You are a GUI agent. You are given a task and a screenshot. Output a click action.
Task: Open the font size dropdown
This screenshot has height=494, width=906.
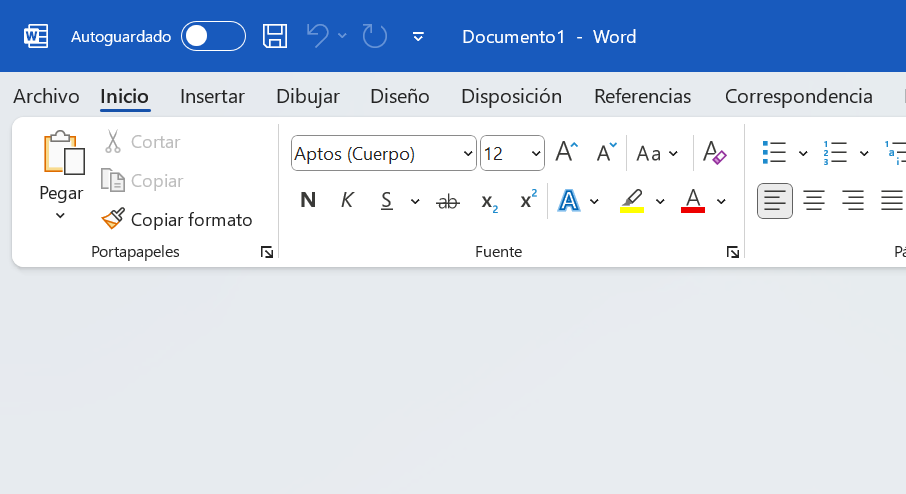point(536,154)
